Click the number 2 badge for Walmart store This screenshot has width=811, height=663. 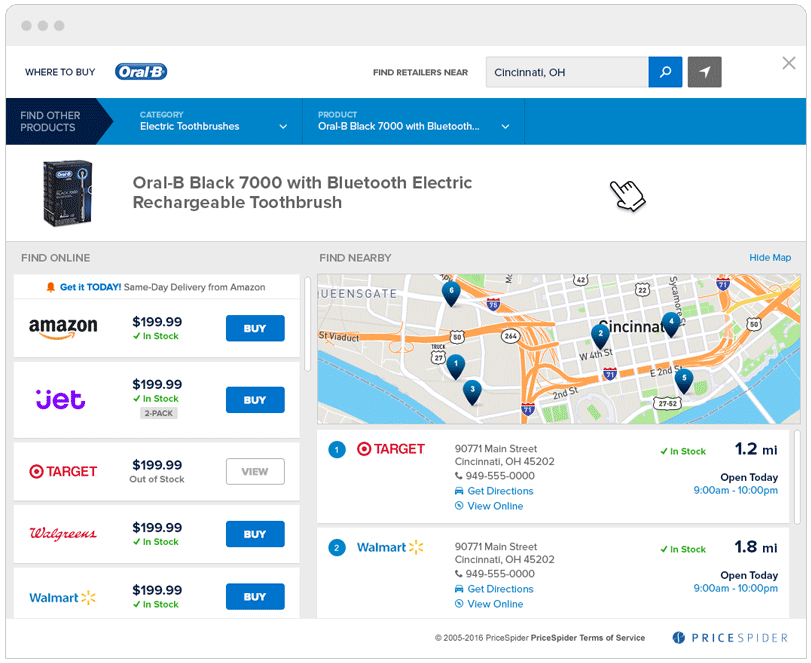point(337,548)
